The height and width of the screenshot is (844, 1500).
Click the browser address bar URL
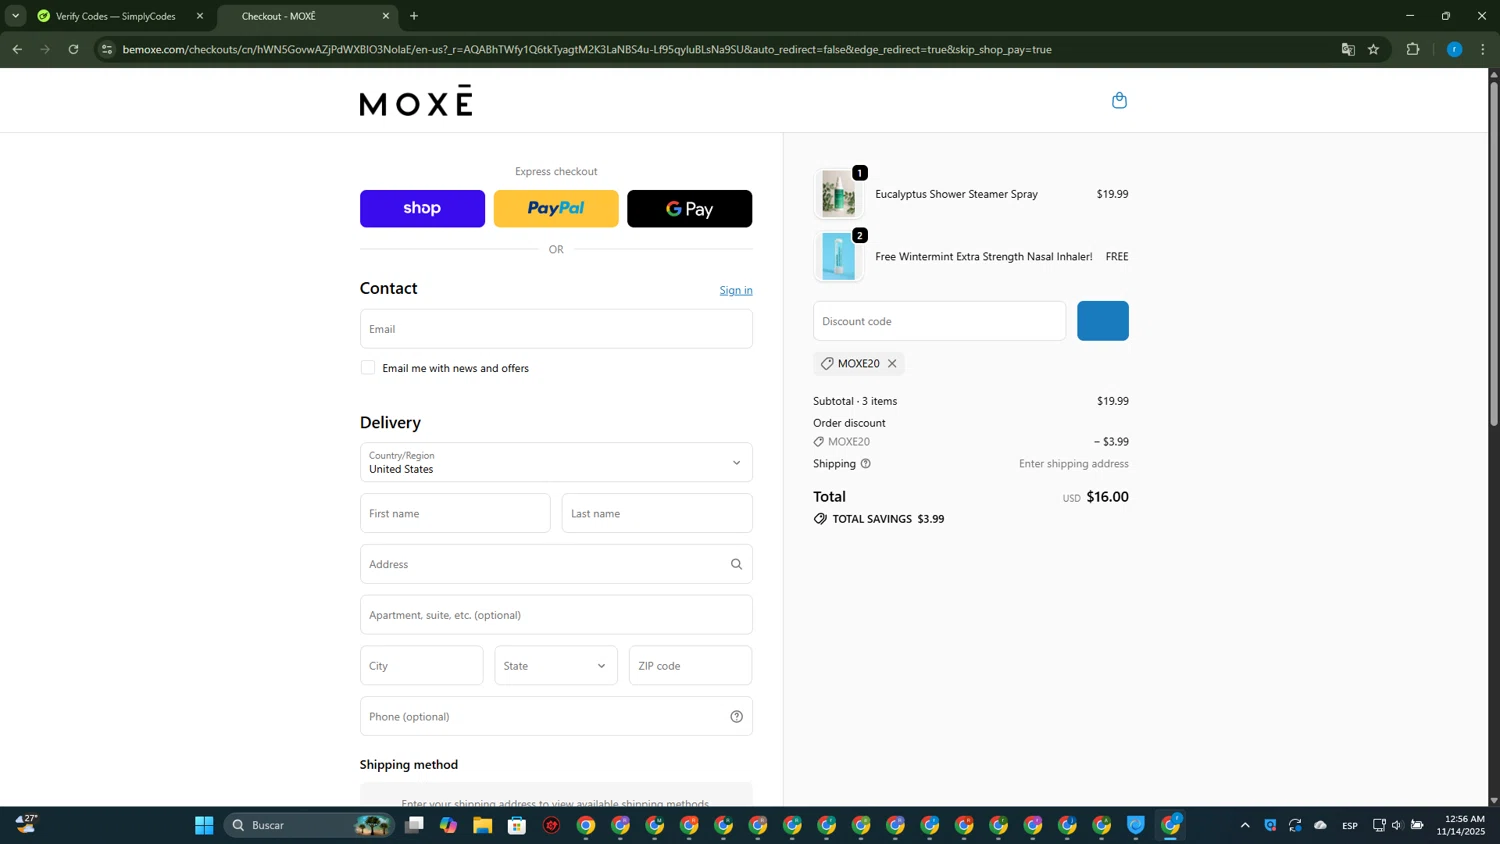tap(587, 49)
